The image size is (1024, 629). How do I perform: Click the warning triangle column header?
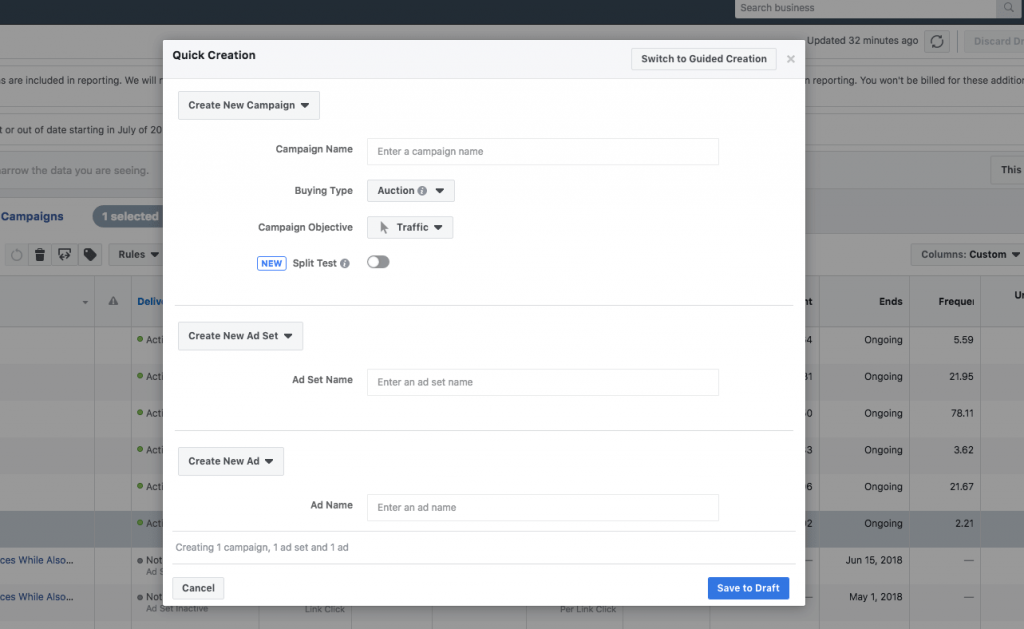[x=112, y=300]
